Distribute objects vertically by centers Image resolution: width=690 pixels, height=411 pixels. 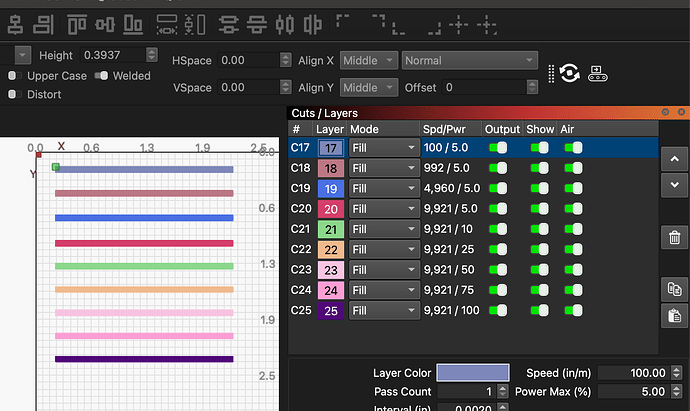229,25
